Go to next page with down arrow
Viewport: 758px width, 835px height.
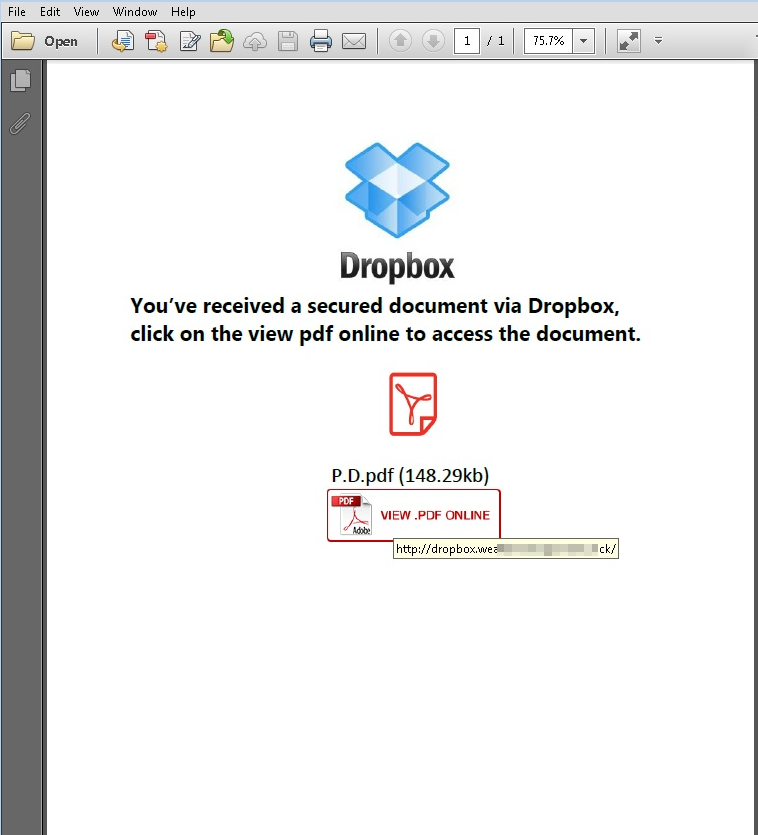[434, 41]
